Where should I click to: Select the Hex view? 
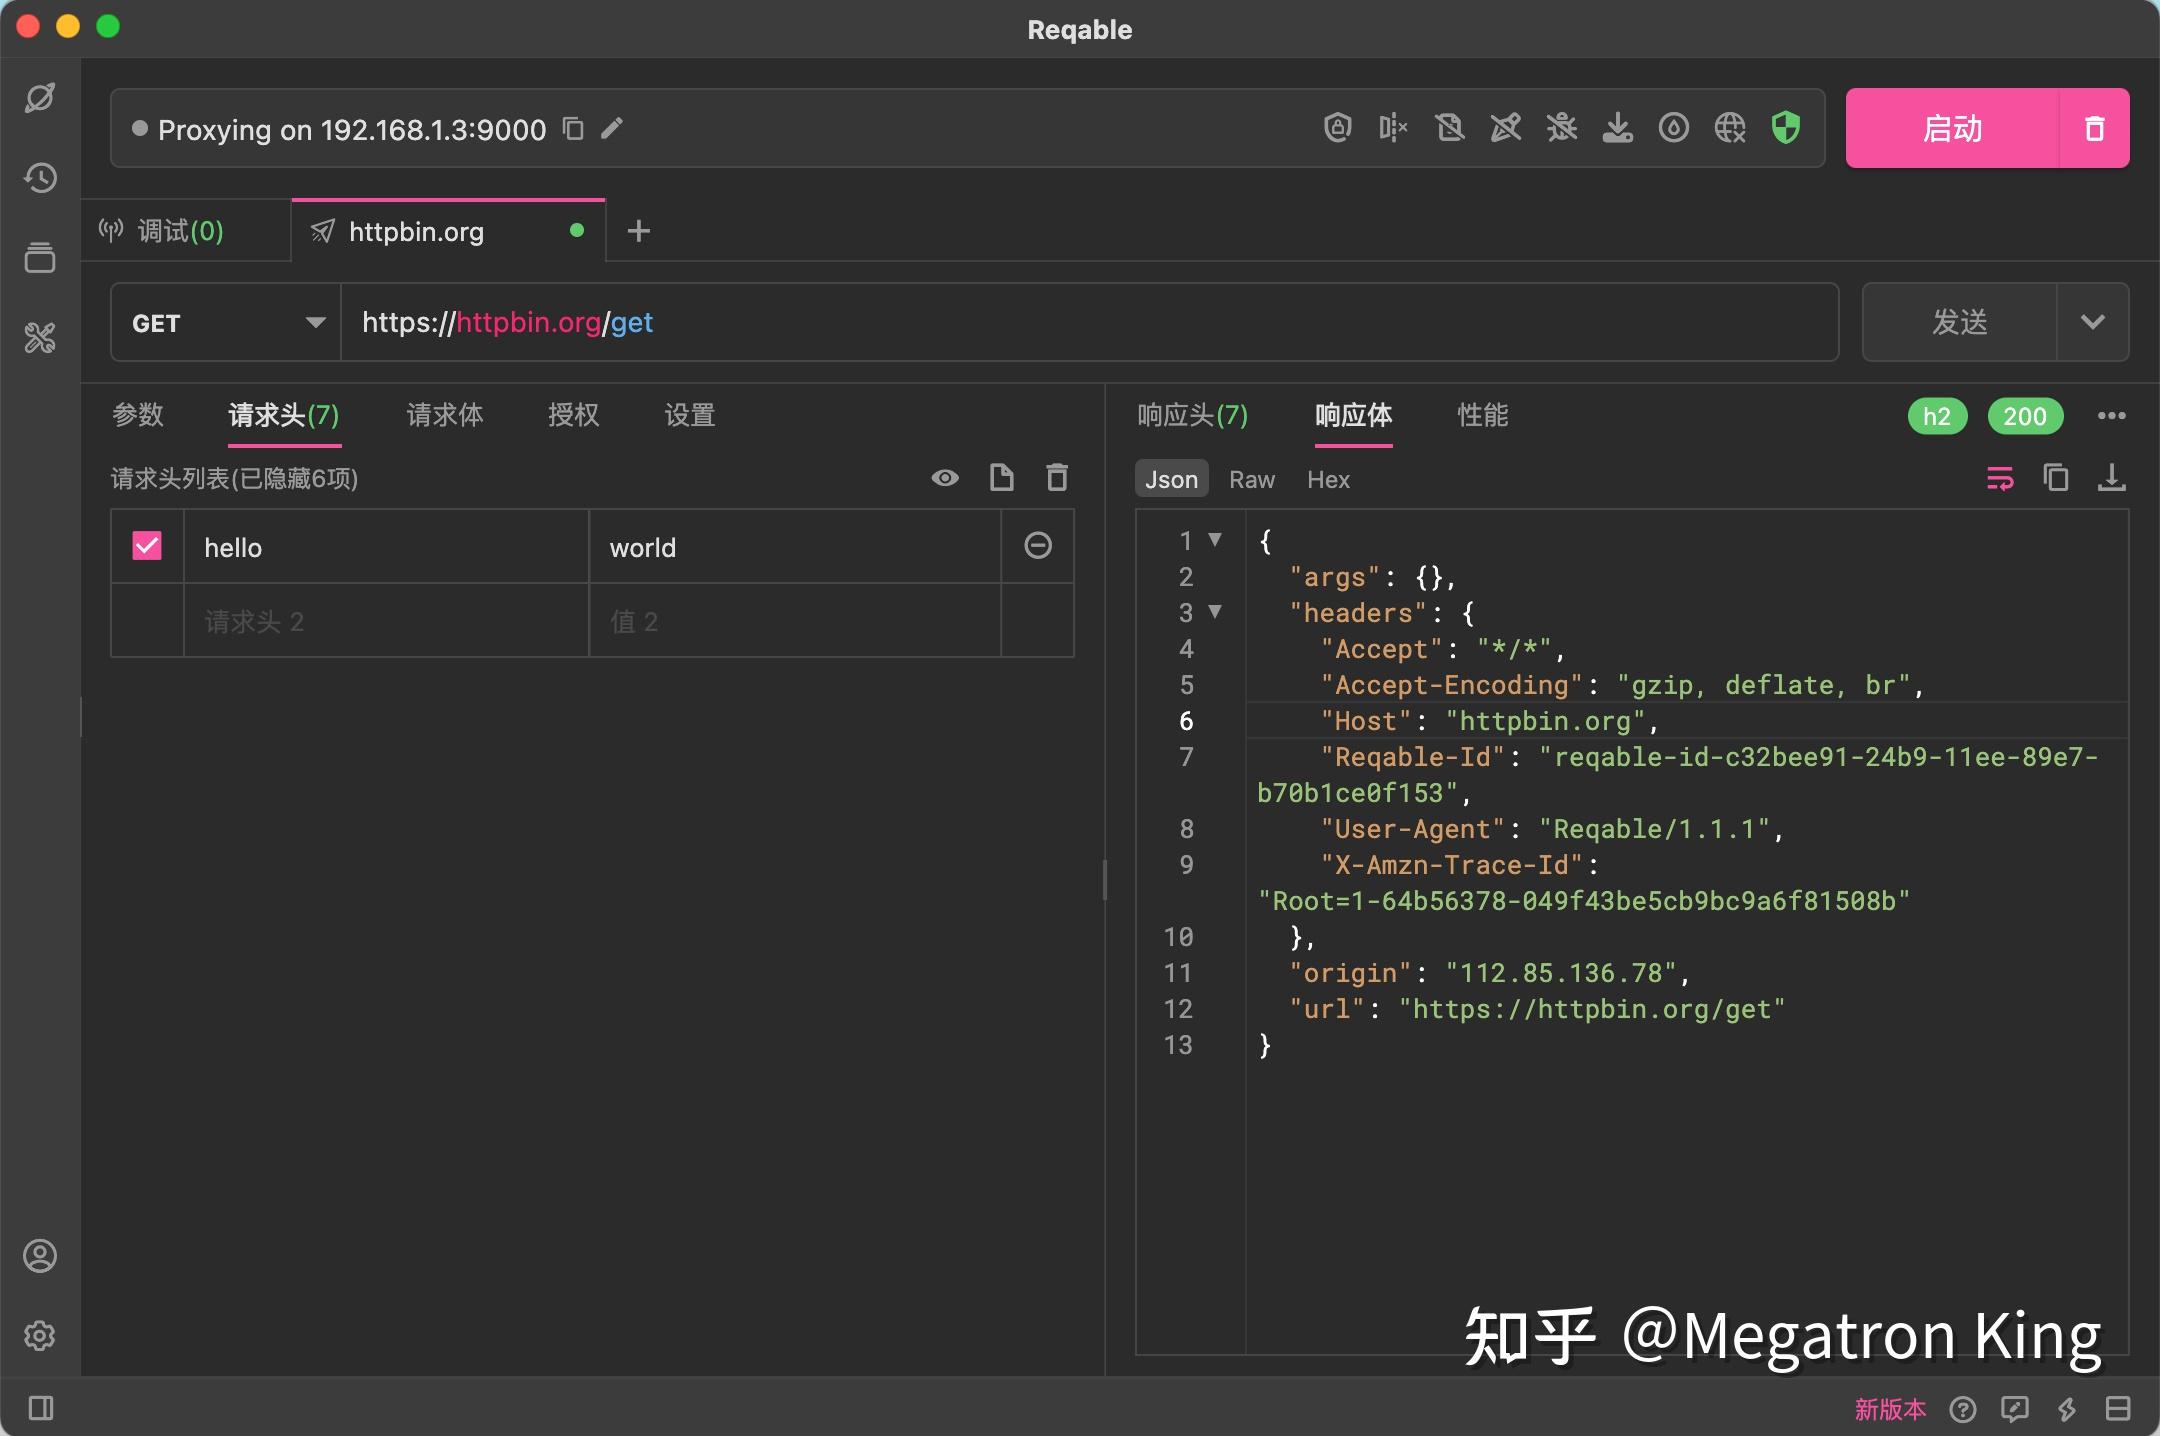coord(1328,479)
